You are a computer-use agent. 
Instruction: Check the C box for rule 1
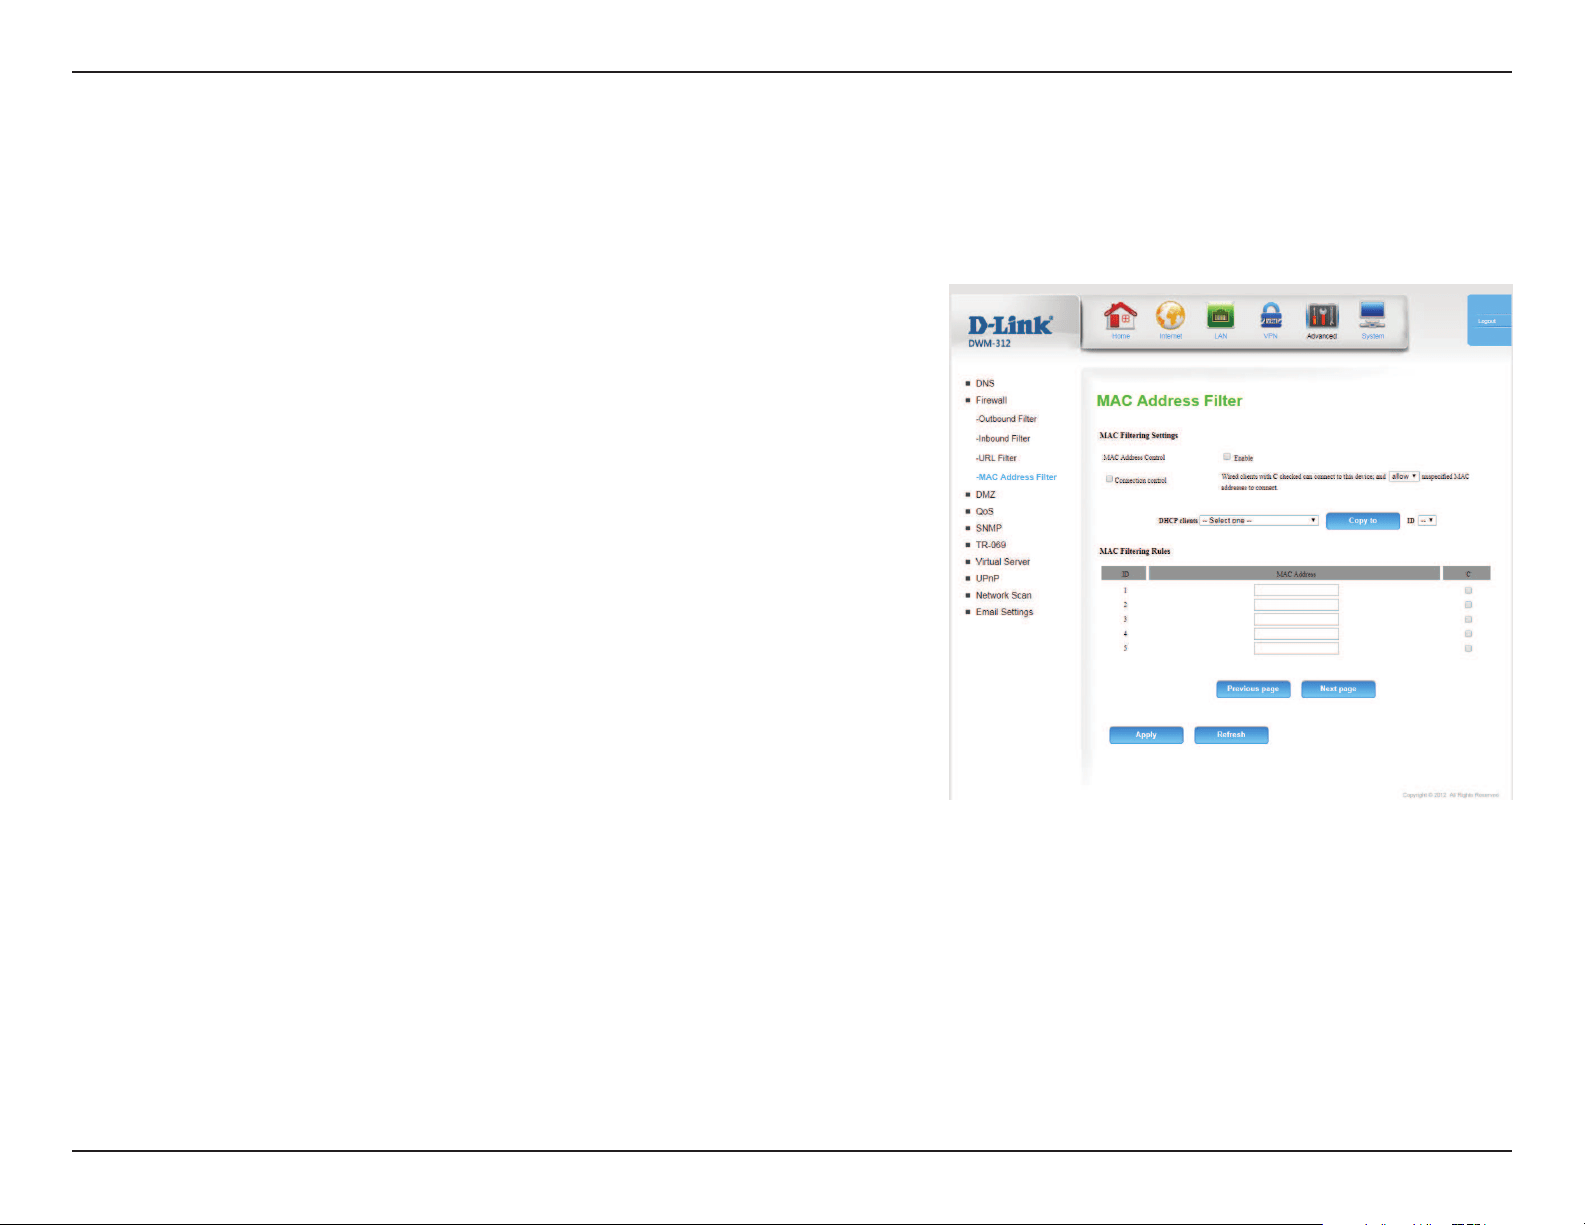click(x=1468, y=590)
